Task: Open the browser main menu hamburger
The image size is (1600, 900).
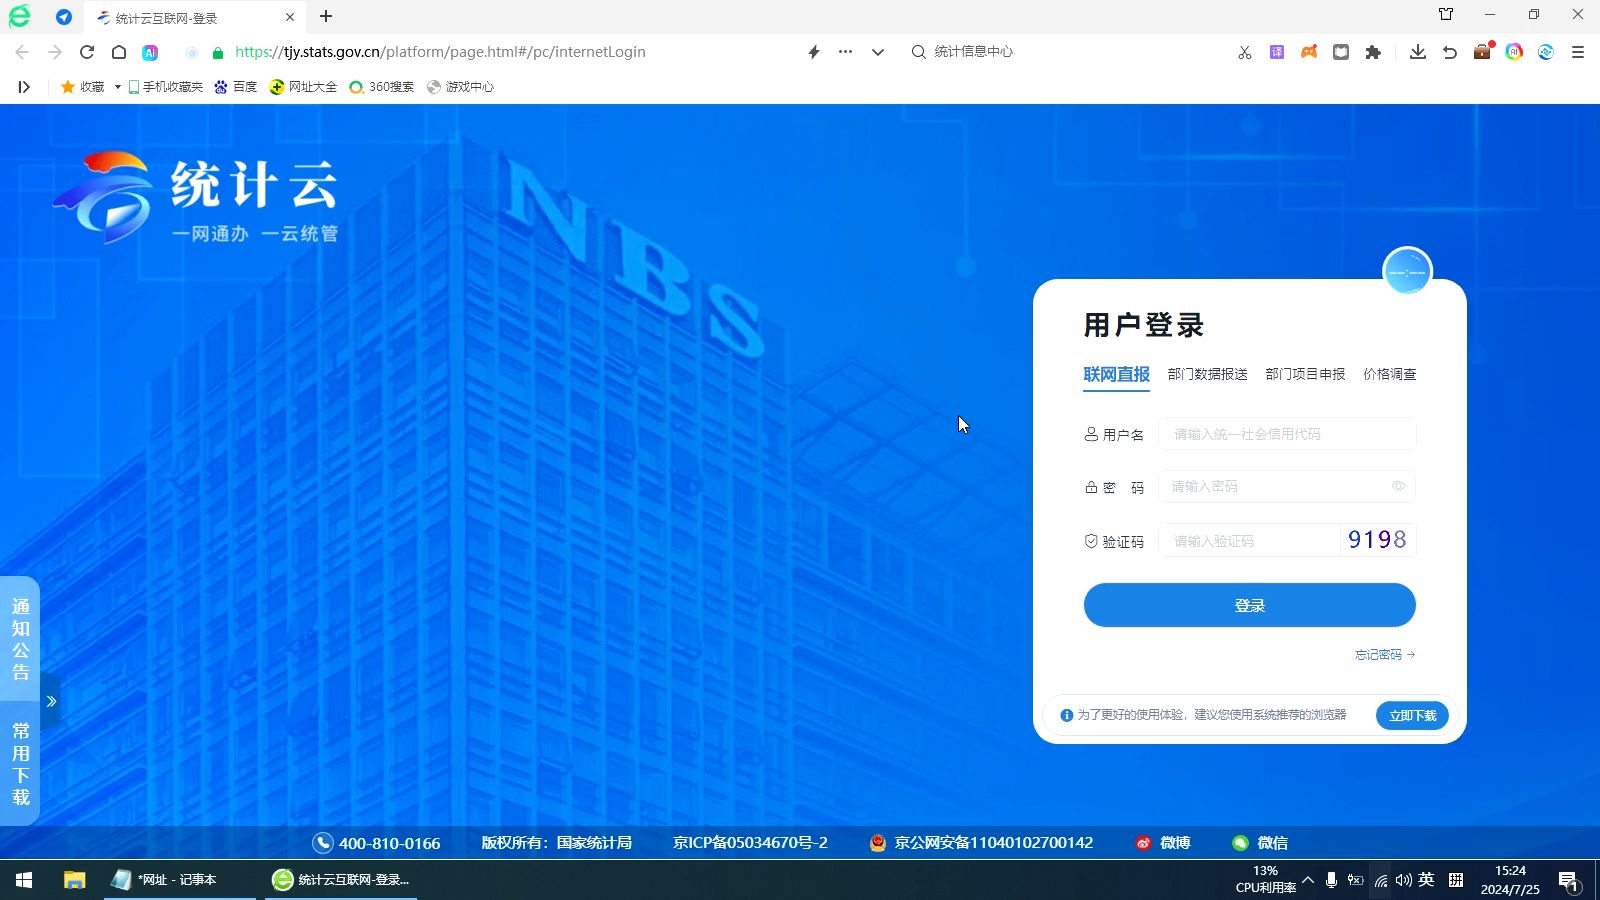Action: point(1578,52)
